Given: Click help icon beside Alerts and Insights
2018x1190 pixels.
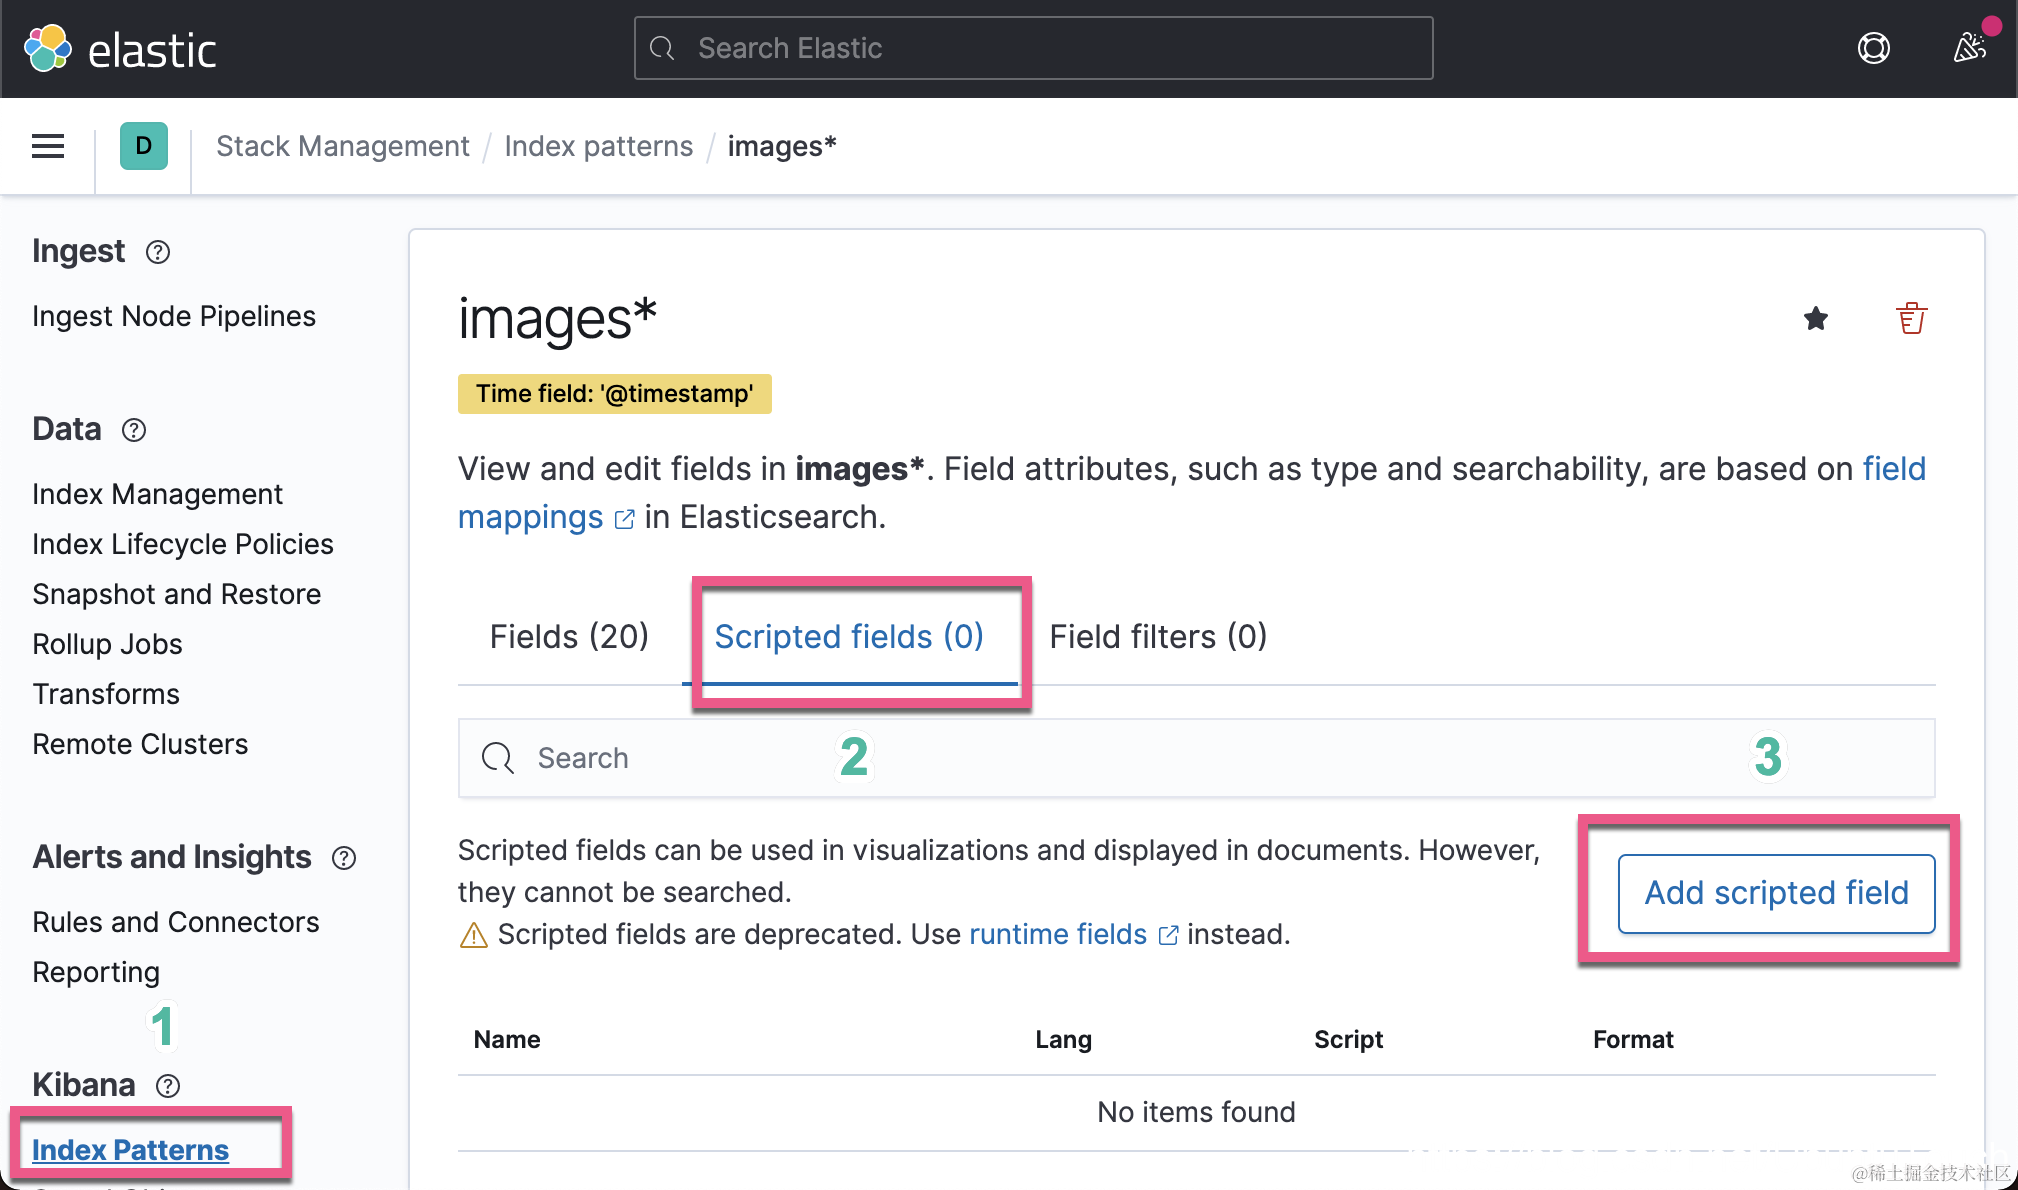Looking at the screenshot, I should [344, 858].
